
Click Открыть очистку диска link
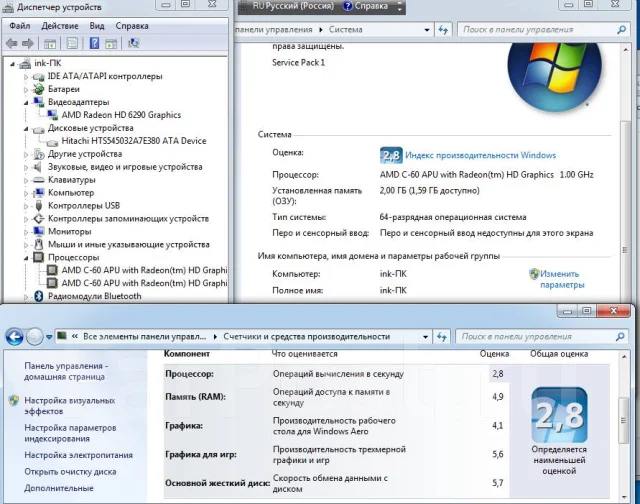[x=70, y=472]
